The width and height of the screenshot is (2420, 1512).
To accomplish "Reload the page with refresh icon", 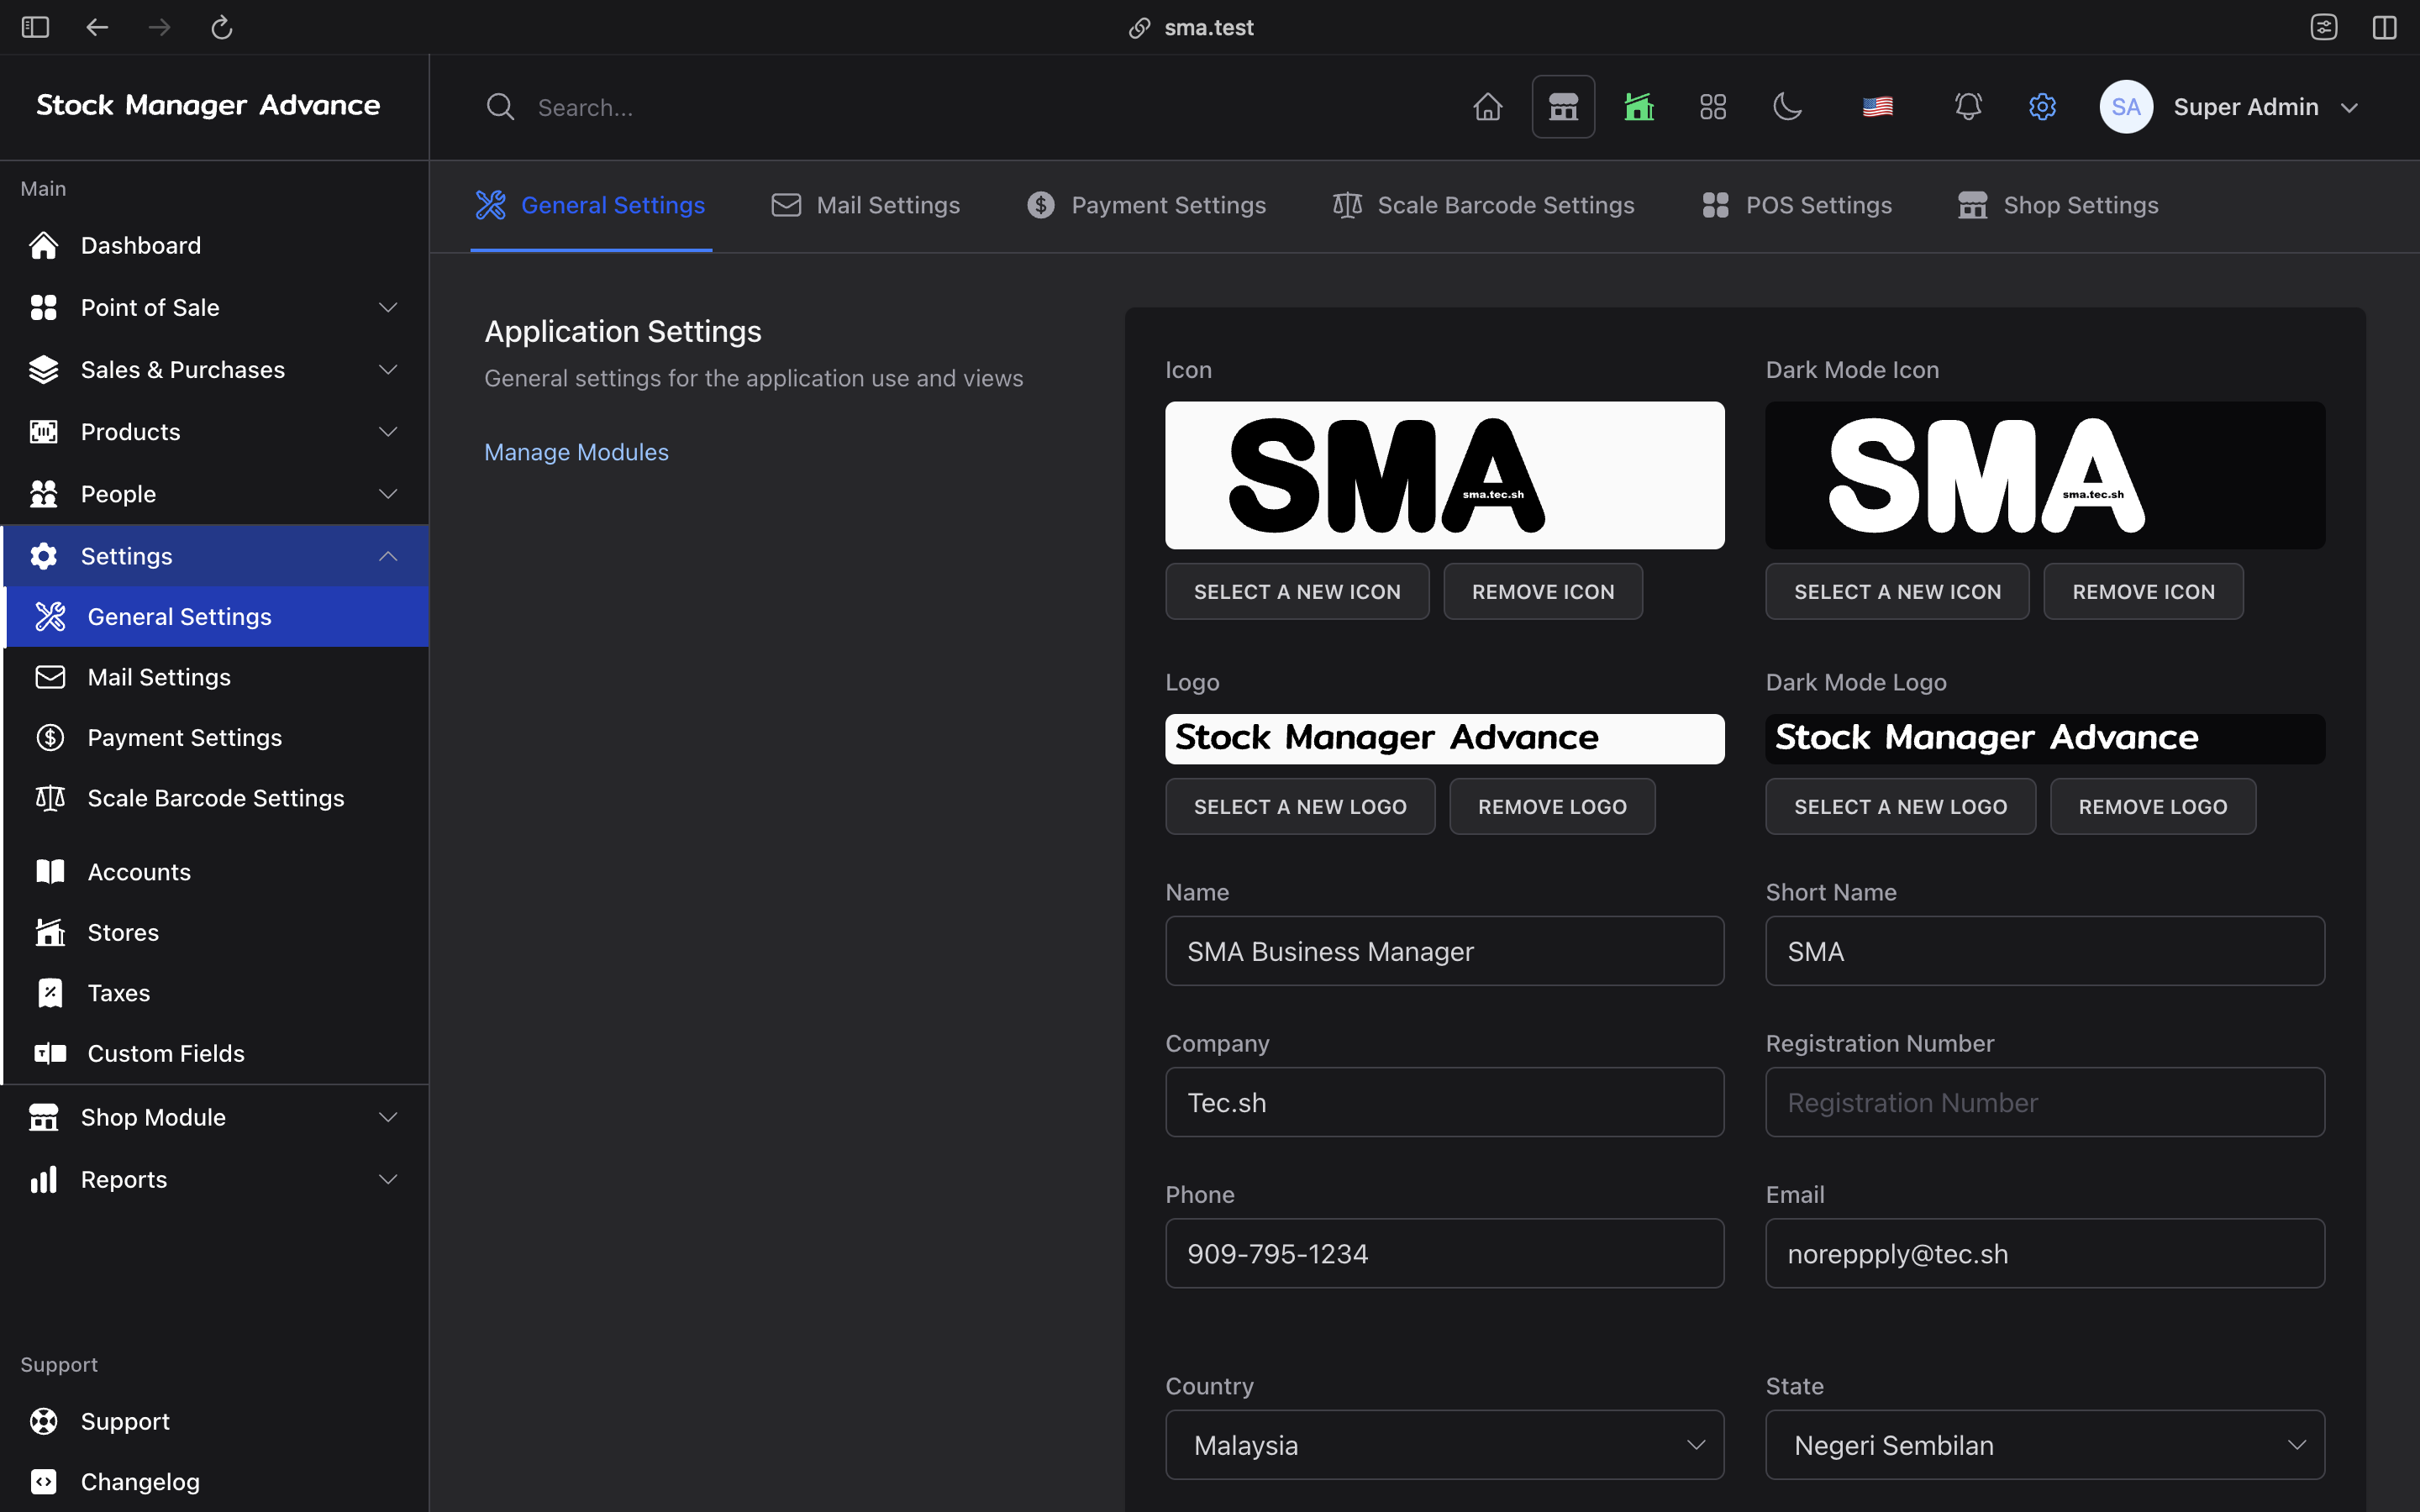I will click(x=222, y=27).
